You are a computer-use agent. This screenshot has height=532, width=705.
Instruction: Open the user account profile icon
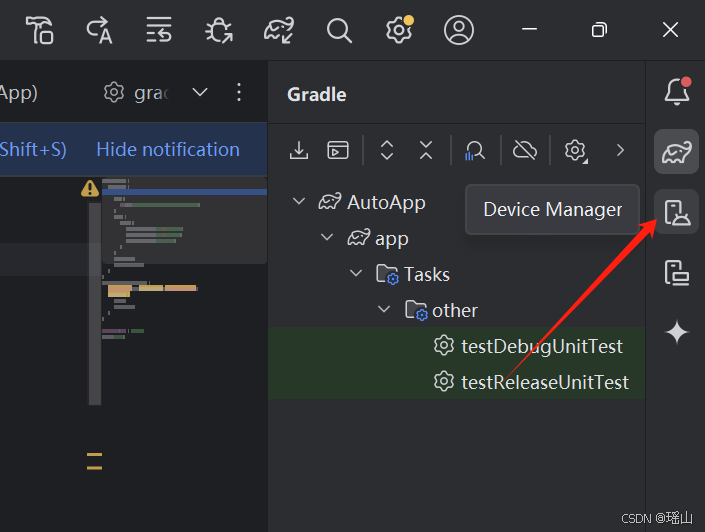[x=459, y=30]
